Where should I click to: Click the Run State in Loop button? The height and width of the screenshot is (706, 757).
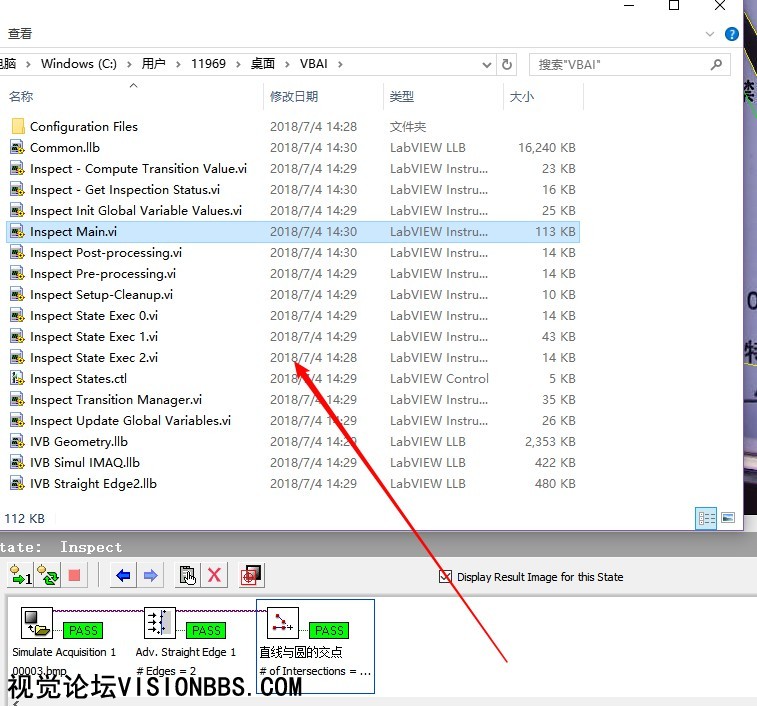pos(48,575)
